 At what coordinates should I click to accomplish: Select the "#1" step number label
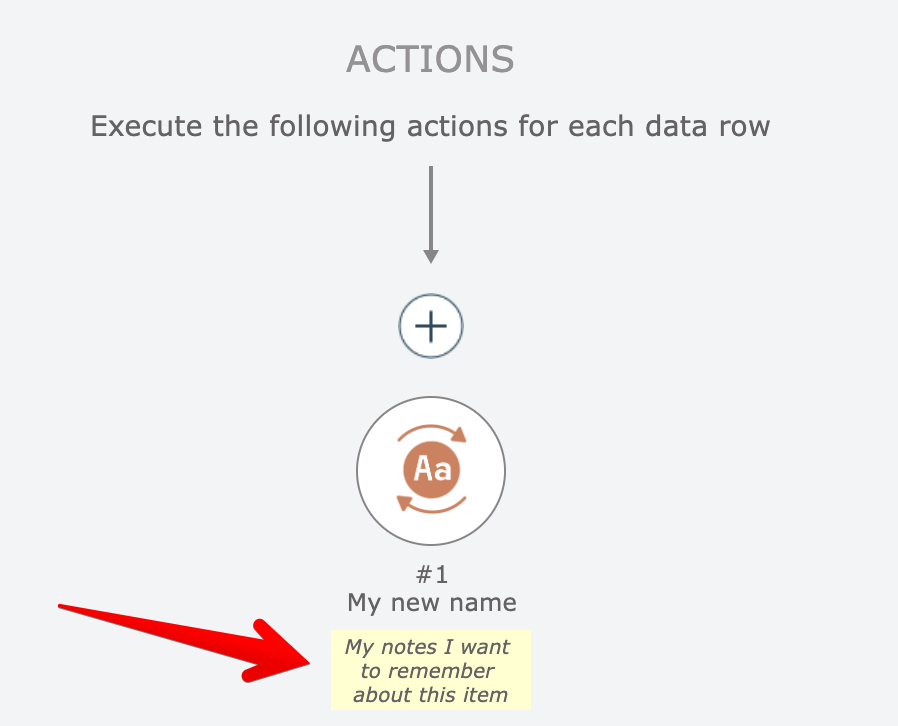[x=431, y=575]
